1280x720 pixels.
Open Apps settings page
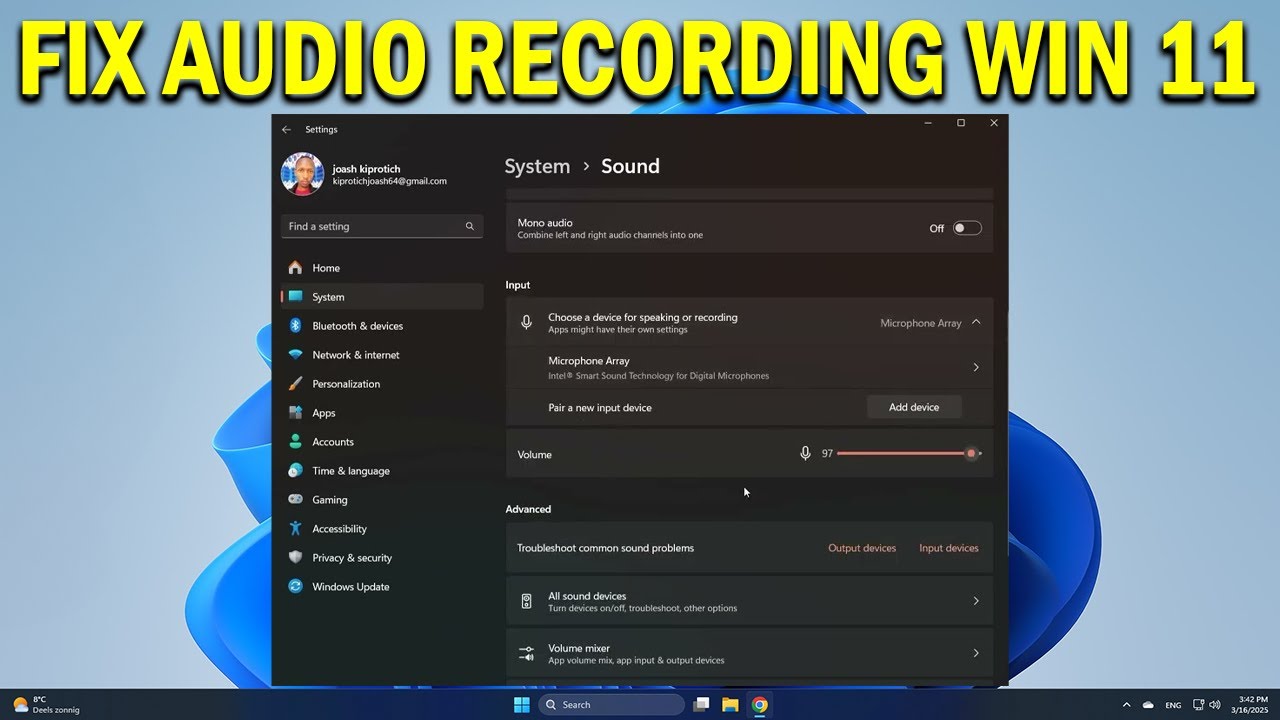(x=382, y=413)
